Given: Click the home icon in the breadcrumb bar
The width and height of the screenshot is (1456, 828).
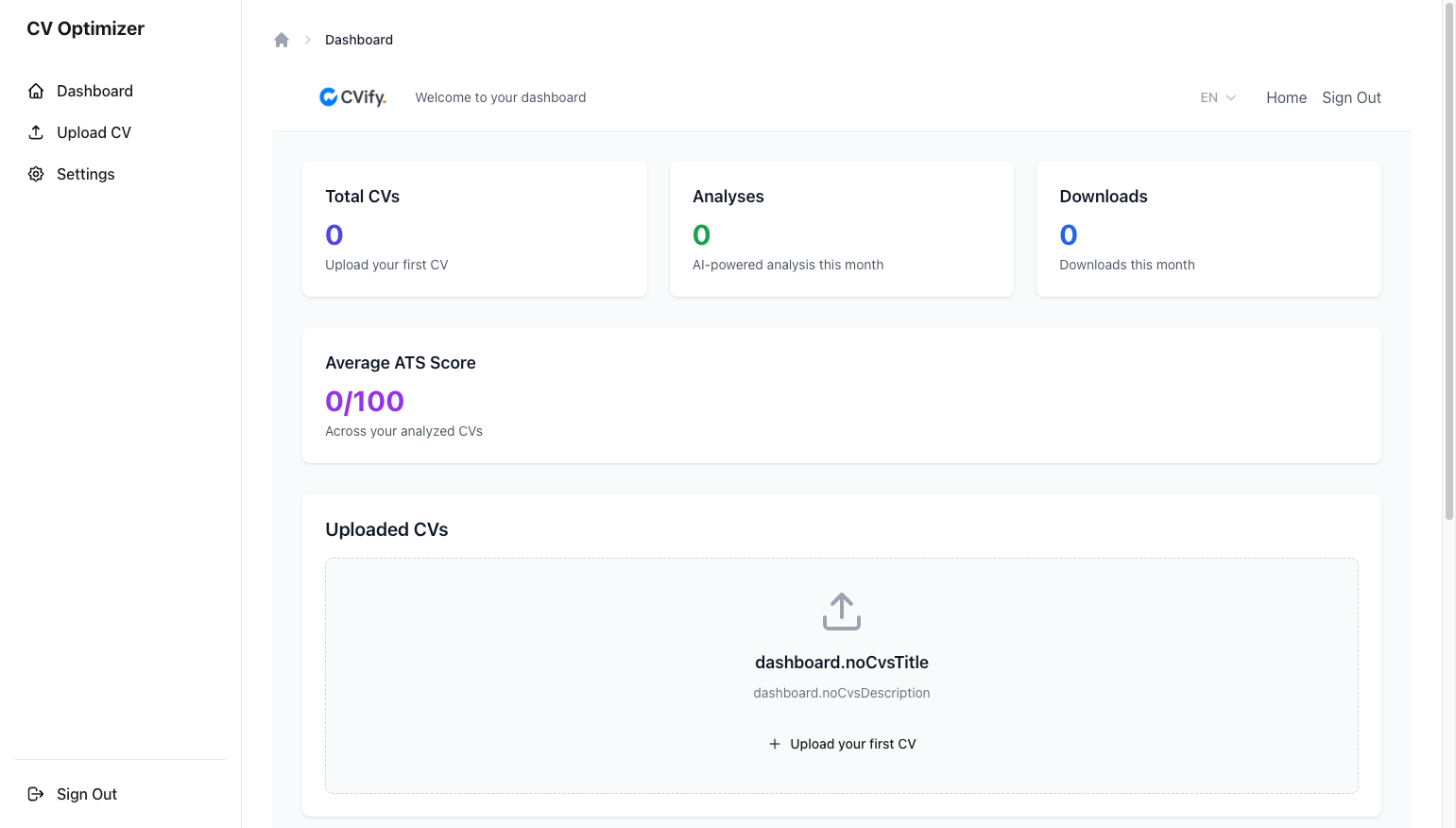Looking at the screenshot, I should (x=281, y=39).
